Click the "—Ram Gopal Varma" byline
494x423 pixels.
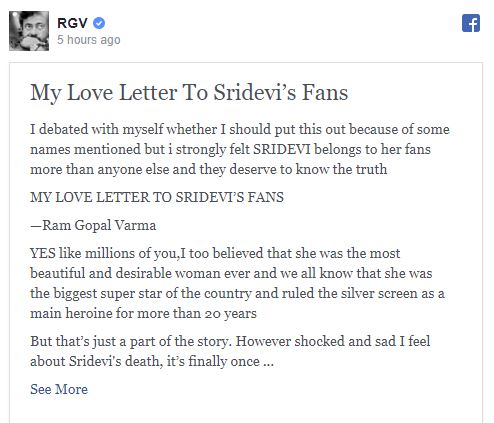(x=93, y=225)
